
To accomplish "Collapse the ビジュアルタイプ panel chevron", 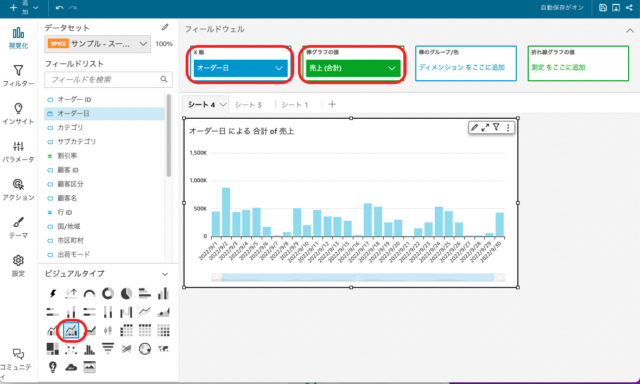I will [165, 274].
